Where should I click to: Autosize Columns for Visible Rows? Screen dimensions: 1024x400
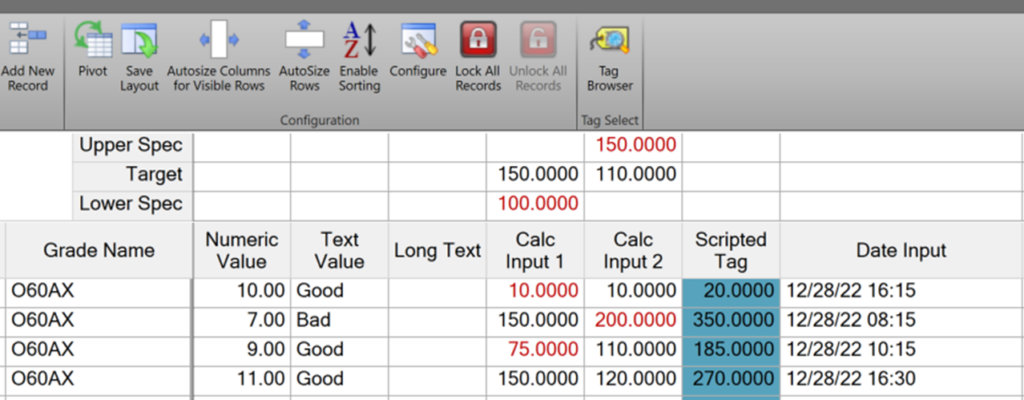coord(219,39)
